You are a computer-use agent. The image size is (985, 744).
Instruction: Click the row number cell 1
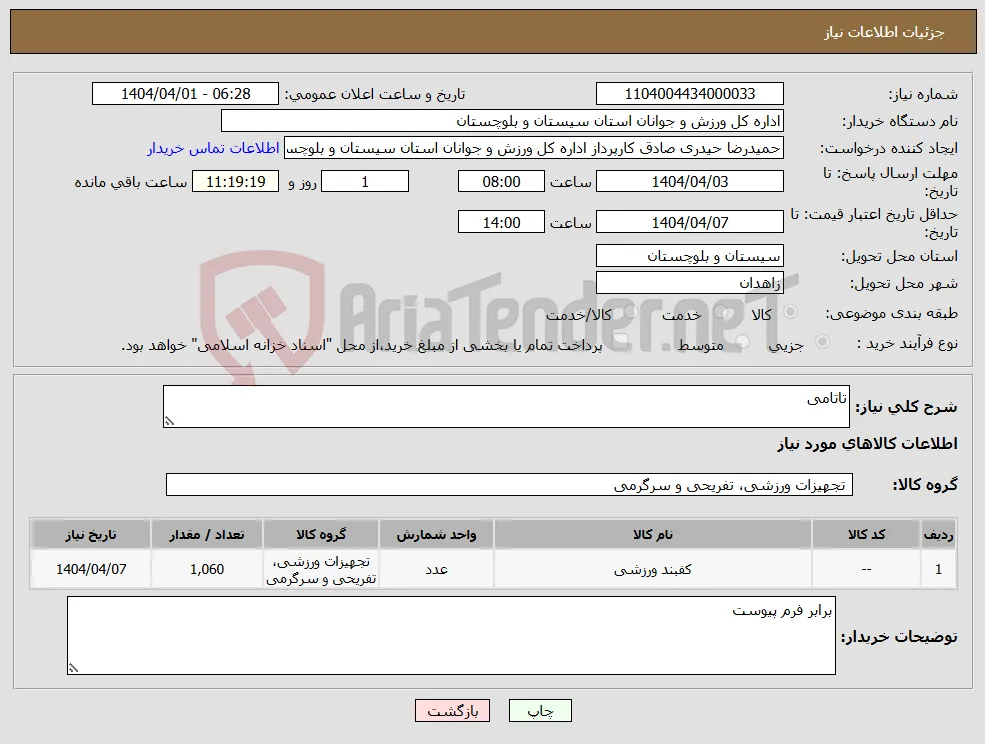[939, 569]
